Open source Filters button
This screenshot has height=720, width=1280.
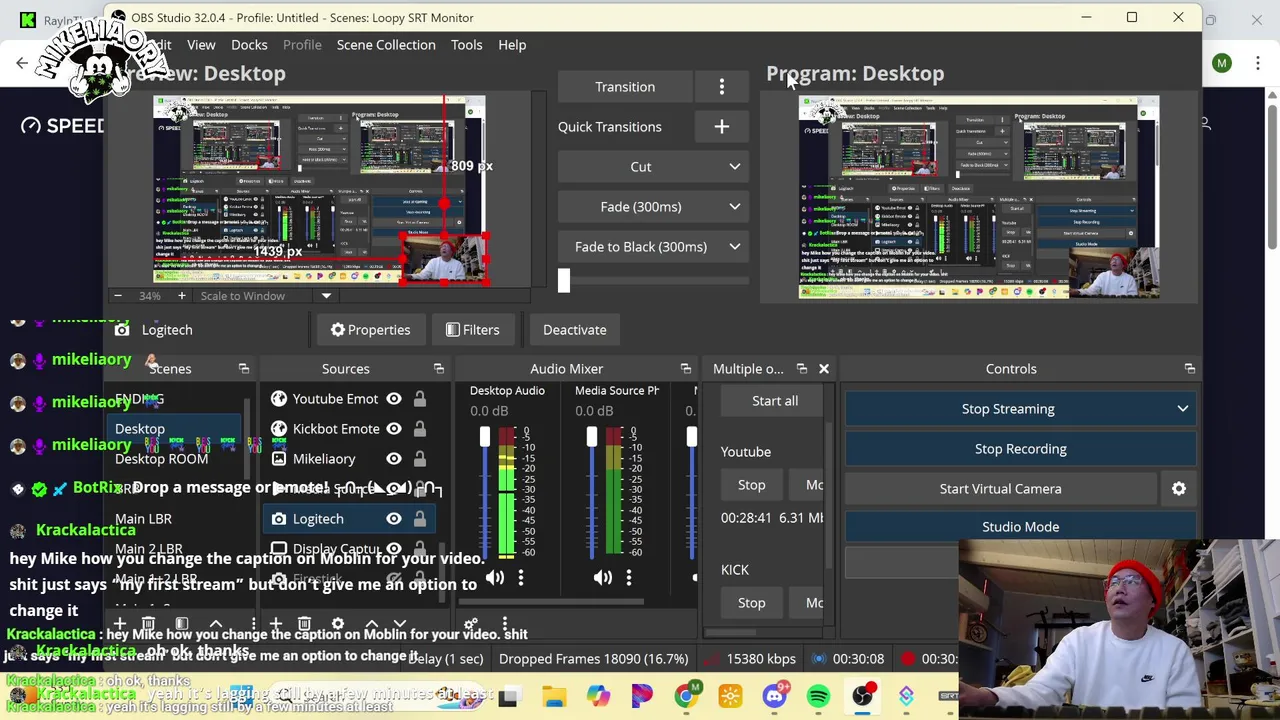tap(473, 330)
